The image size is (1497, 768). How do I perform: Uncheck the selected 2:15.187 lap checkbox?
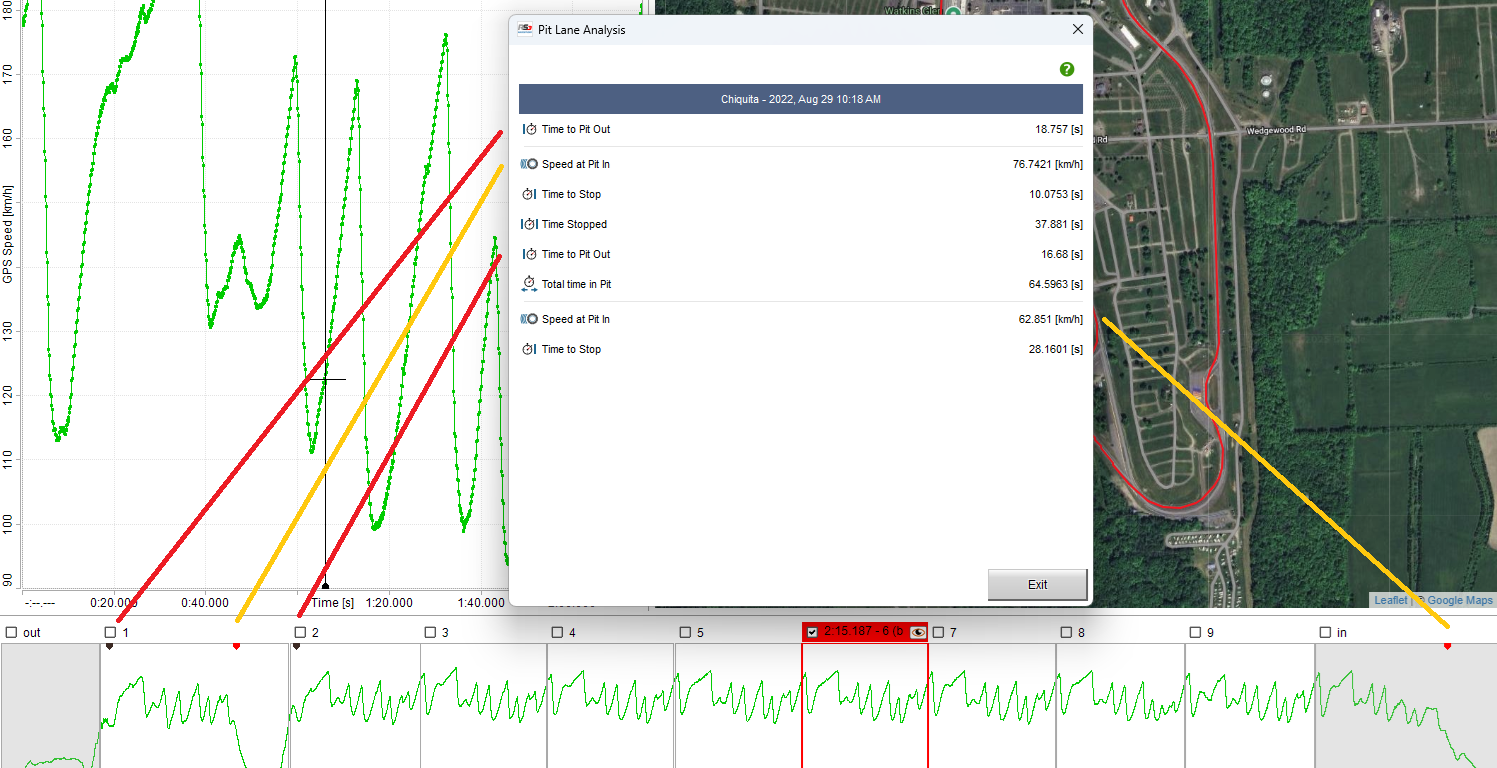tap(812, 632)
